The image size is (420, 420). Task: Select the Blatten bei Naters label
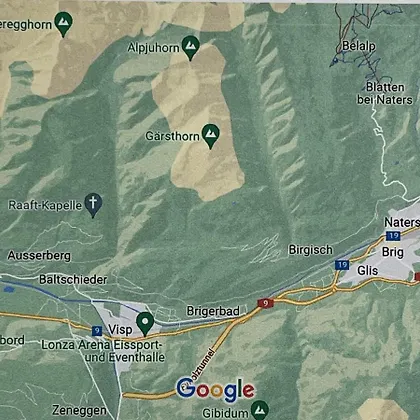click(385, 93)
